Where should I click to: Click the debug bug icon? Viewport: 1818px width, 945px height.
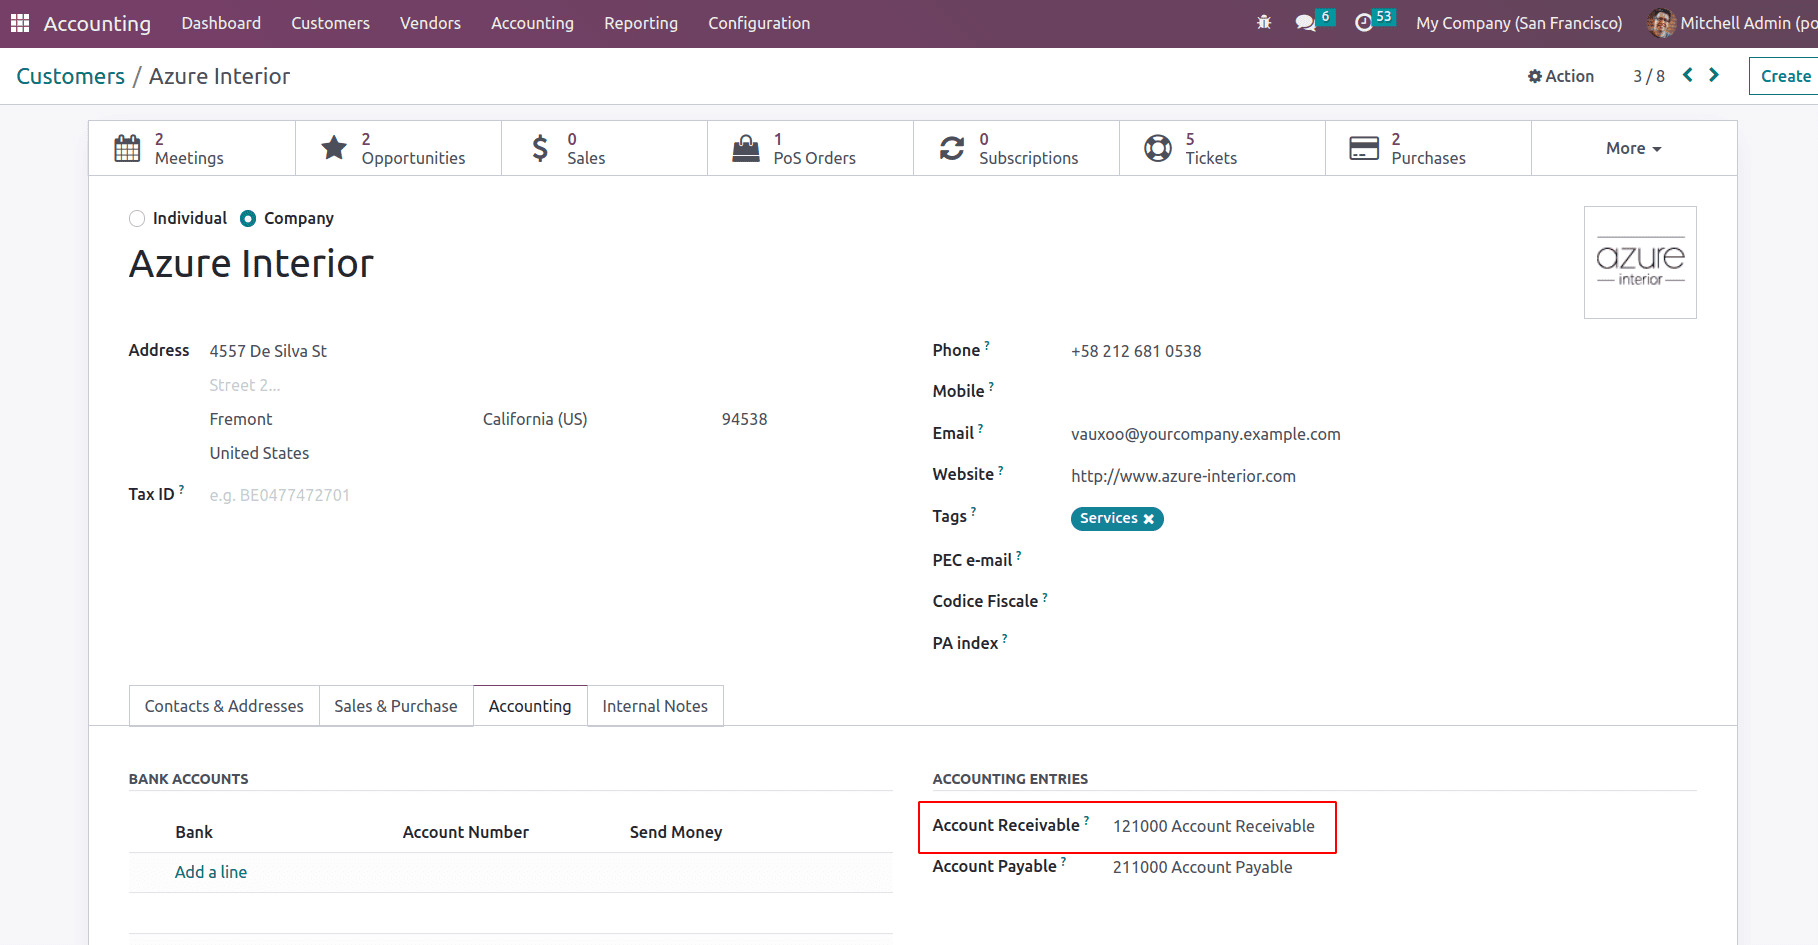click(x=1264, y=22)
